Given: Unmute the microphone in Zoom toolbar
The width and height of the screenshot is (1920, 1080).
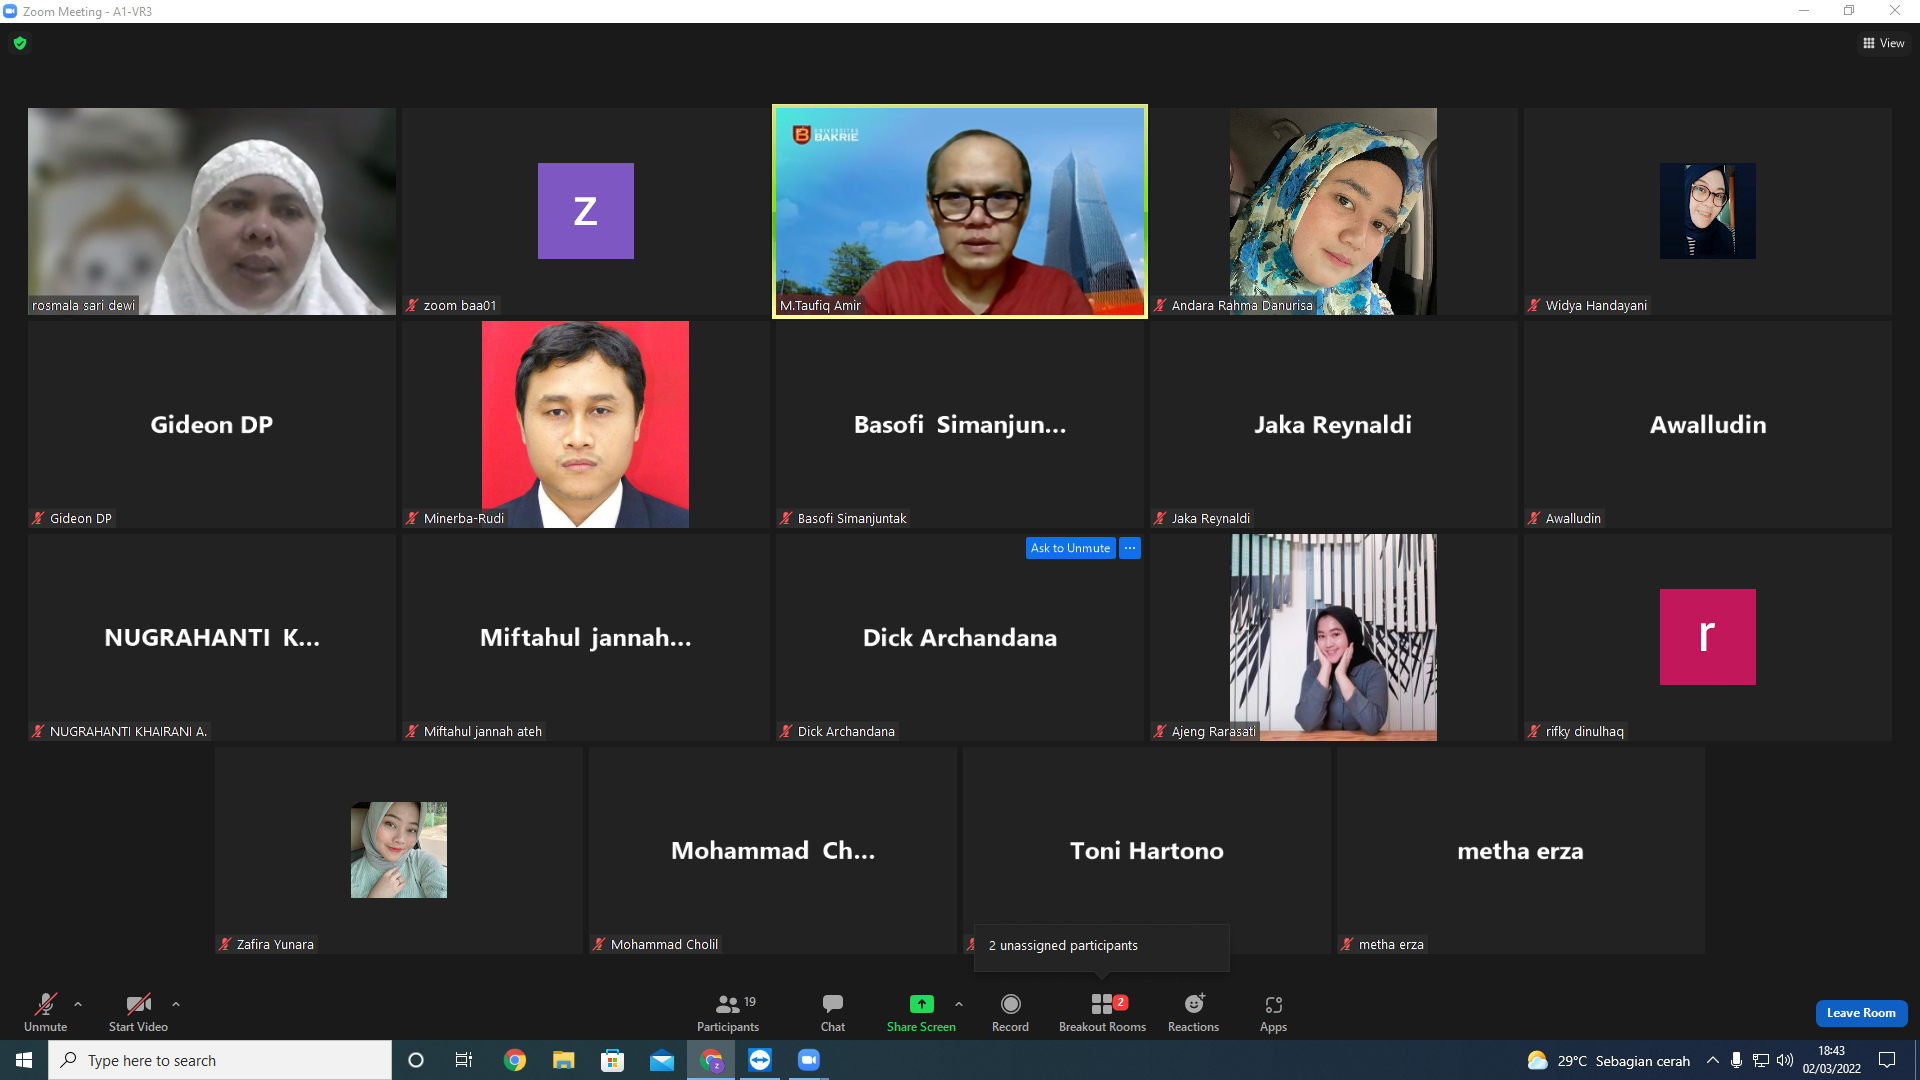Looking at the screenshot, I should (x=45, y=1012).
